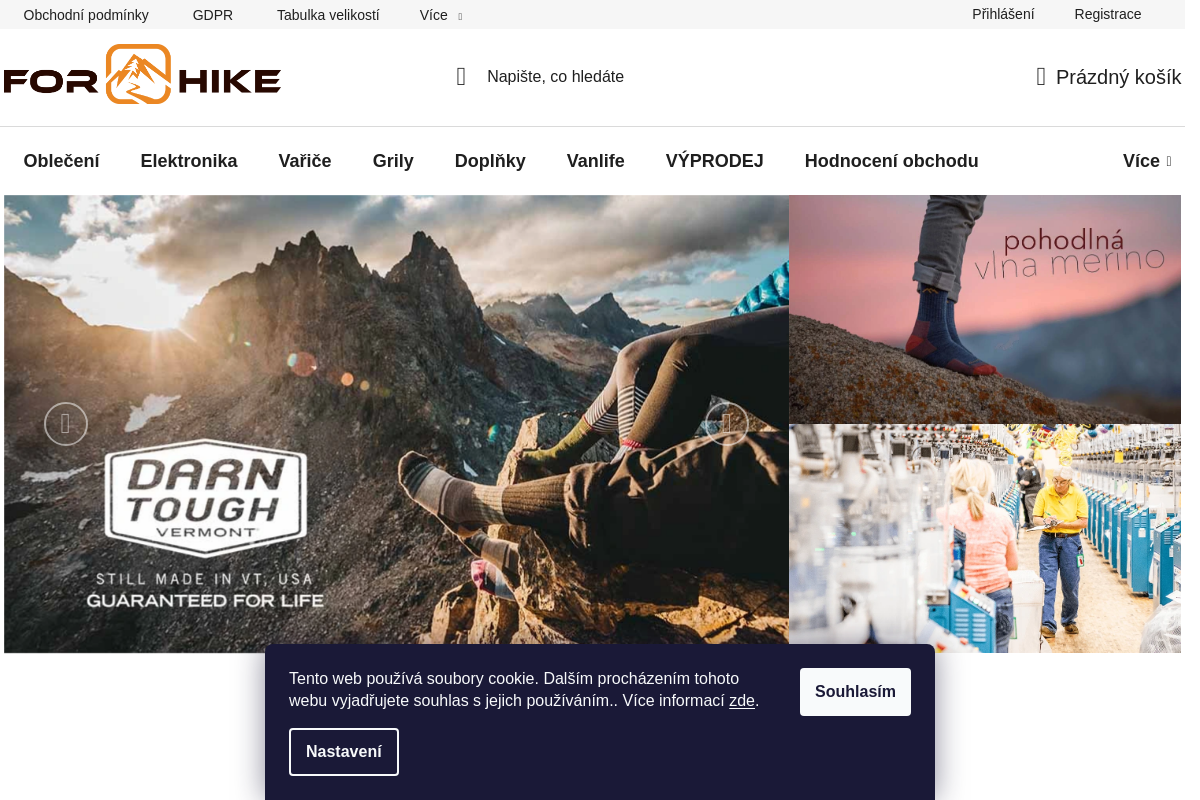Screen dimensions: 1200x800
Task: Open Tabulka velikostí page
Action: [x=328, y=15]
